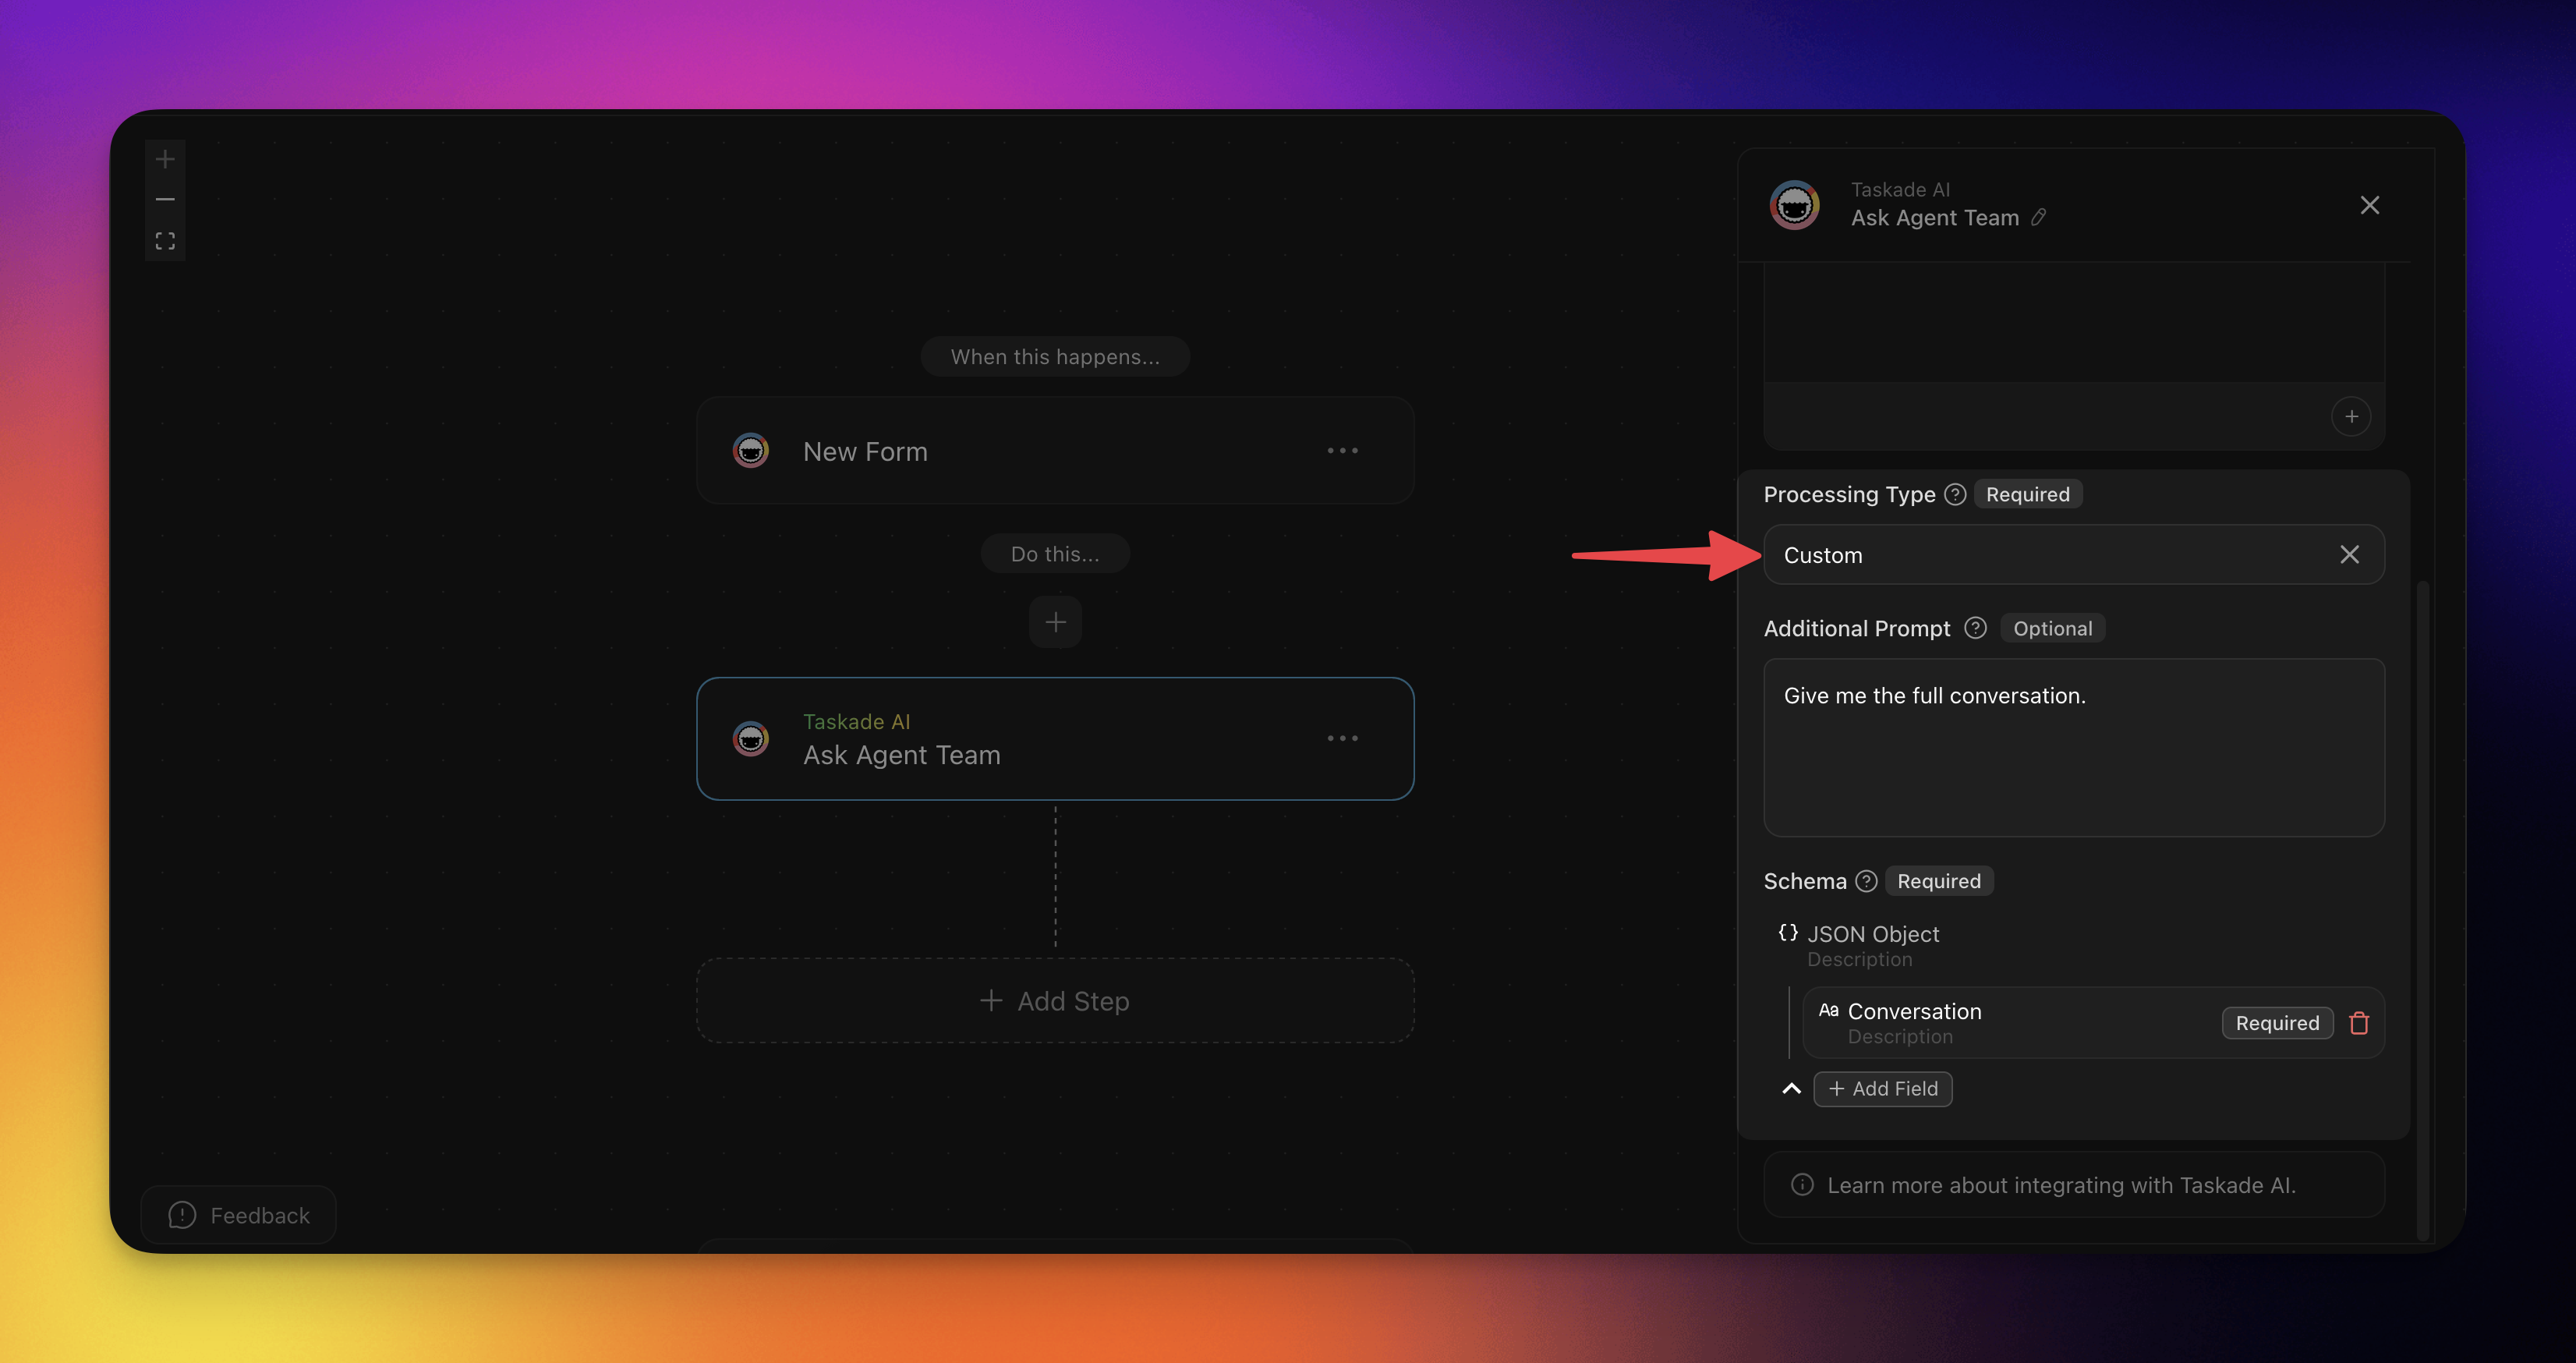
Task: Insert step between trigger and action
Action: point(1055,622)
